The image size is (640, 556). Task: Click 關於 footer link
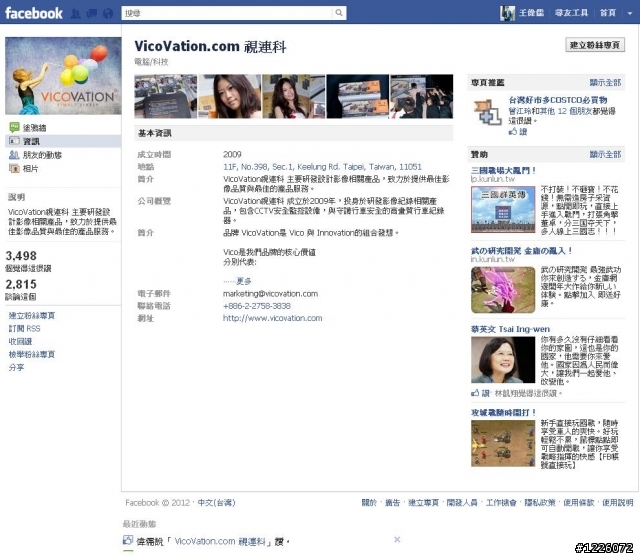(x=369, y=503)
